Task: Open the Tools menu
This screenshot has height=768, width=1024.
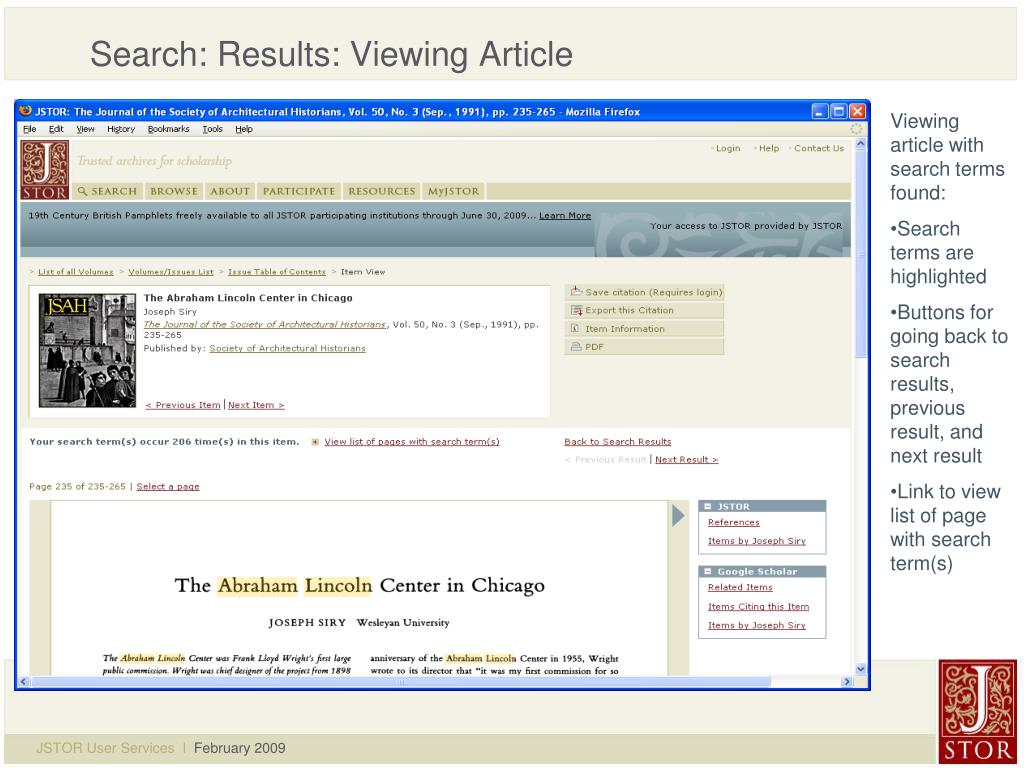Action: [212, 129]
